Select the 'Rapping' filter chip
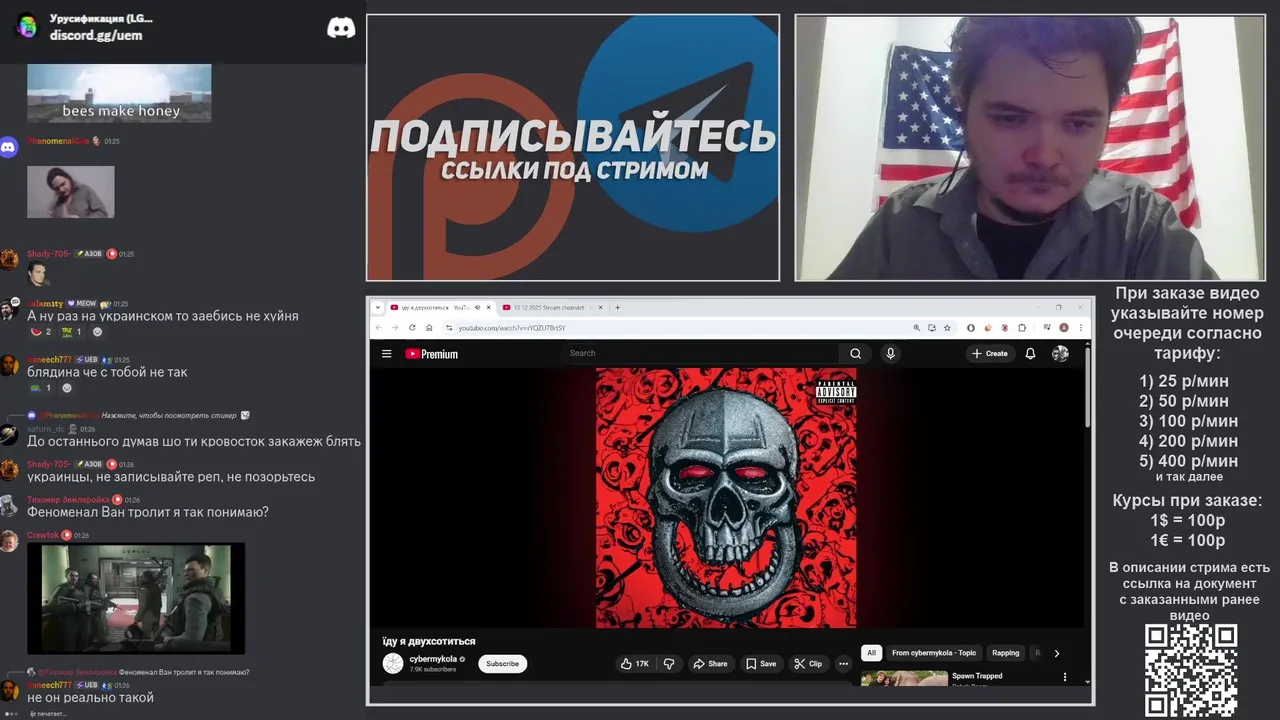 pyautogui.click(x=1005, y=653)
